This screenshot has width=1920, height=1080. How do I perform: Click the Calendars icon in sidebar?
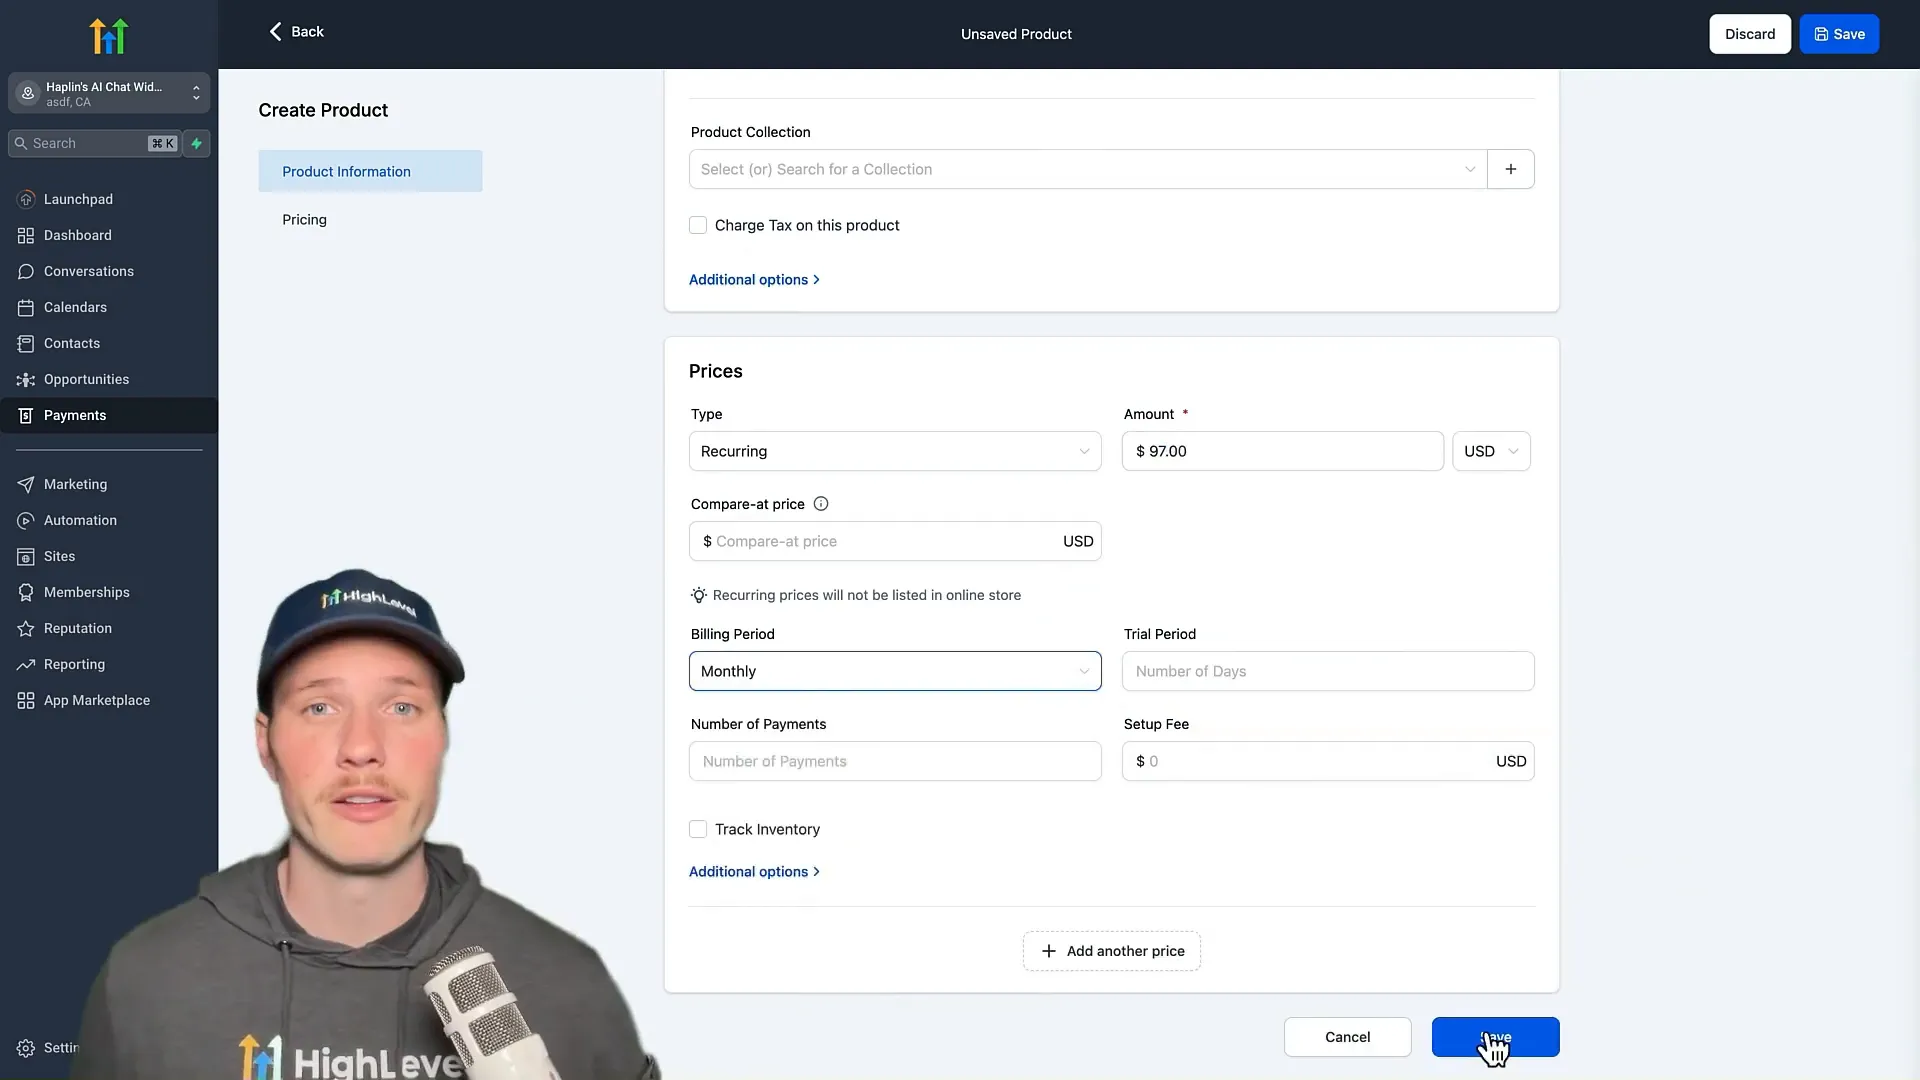26,307
